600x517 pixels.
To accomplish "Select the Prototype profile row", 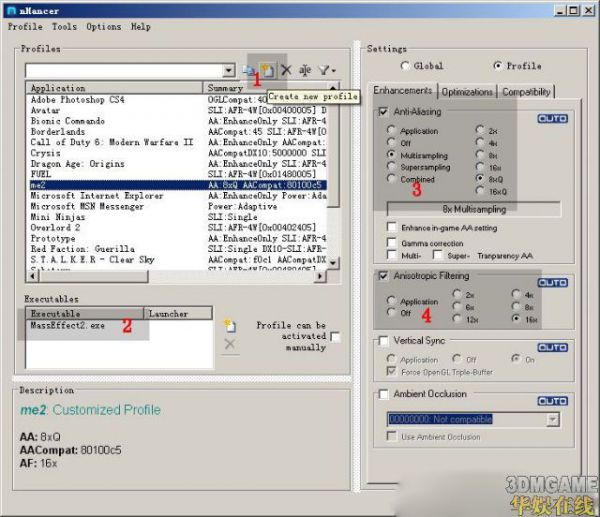I will click(178, 238).
